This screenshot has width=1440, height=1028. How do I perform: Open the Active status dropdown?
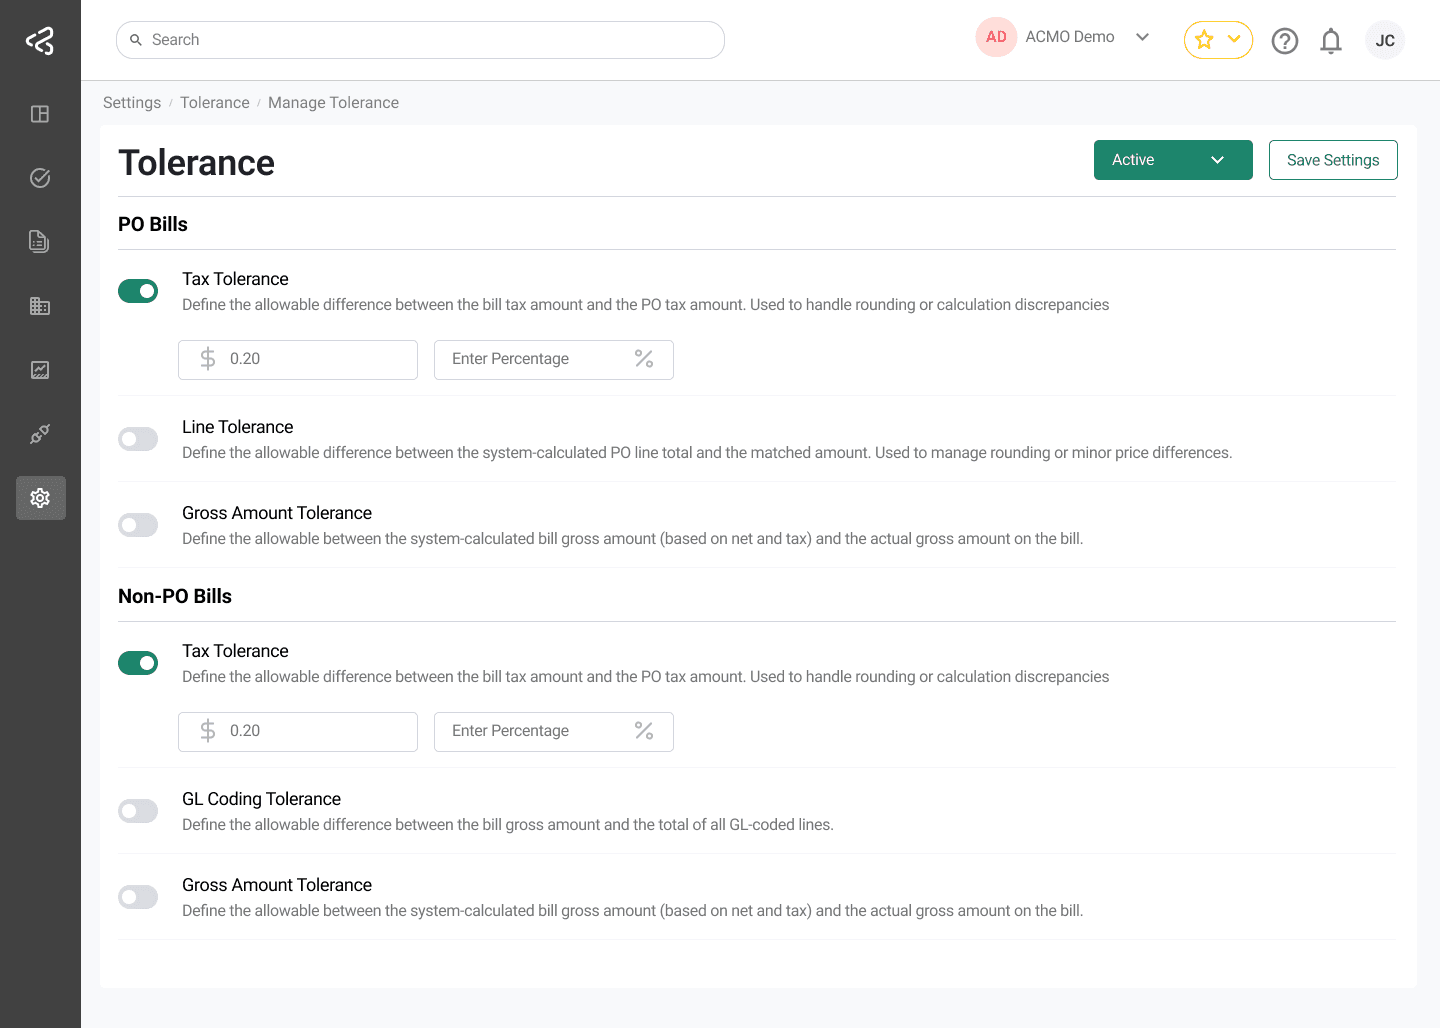click(1172, 160)
